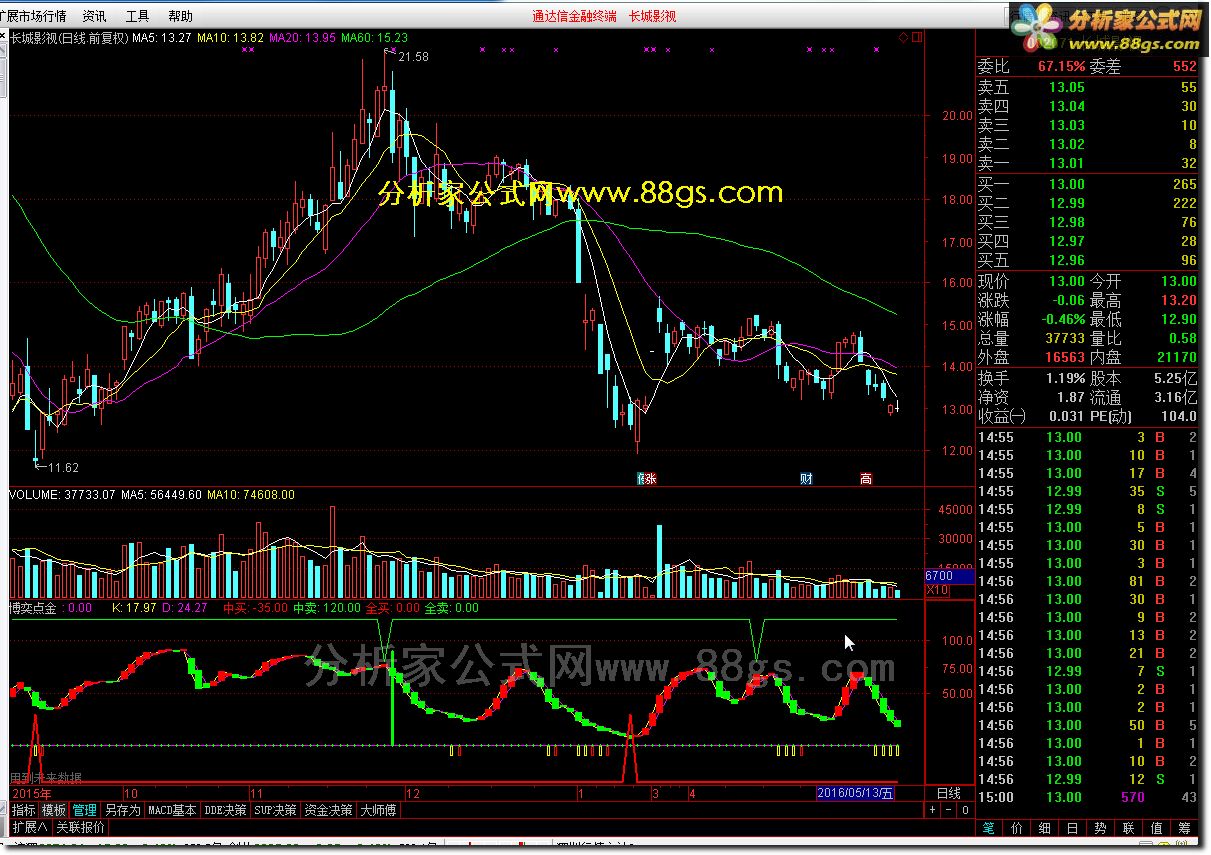Click the MA5: 13.27 indicator label
This screenshot has width=1211, height=855.
[163, 39]
